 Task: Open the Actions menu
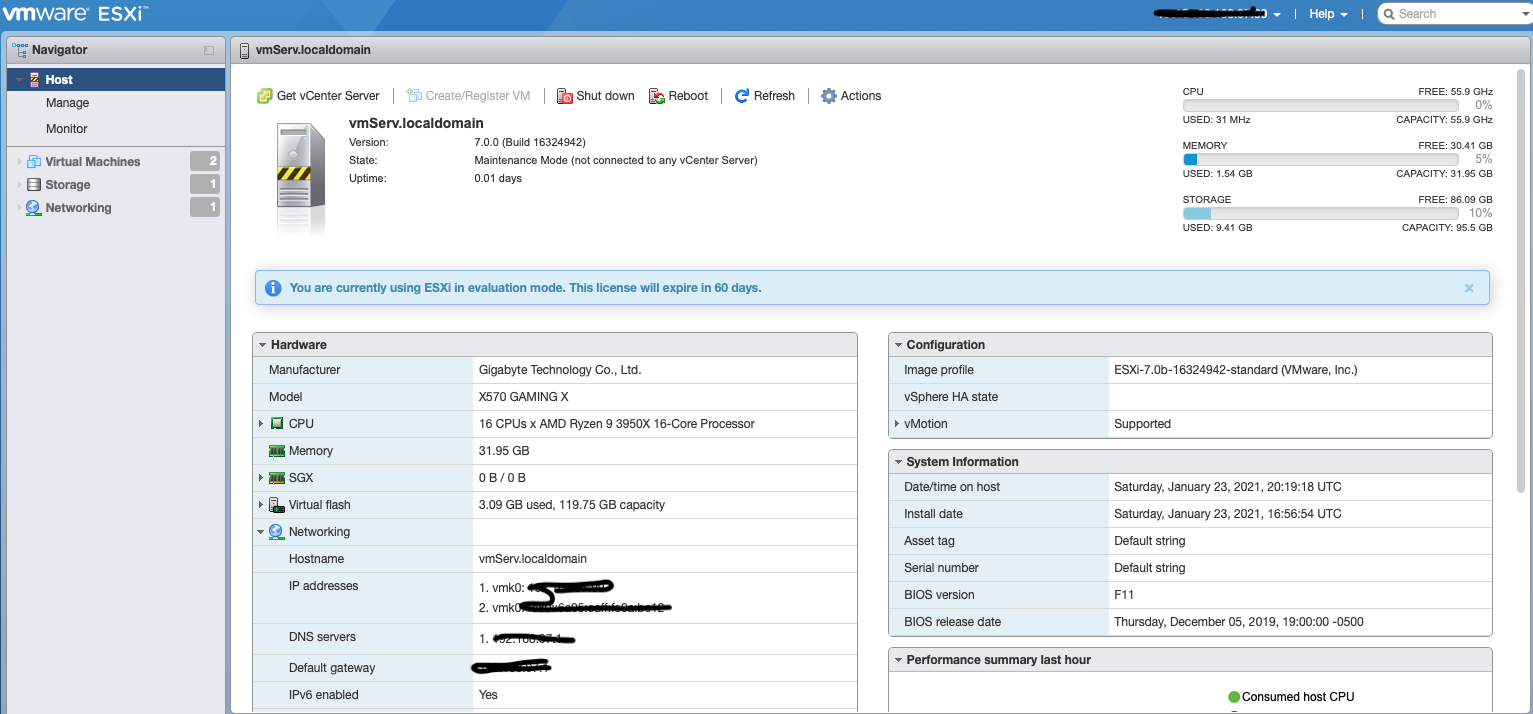pyautogui.click(x=851, y=96)
